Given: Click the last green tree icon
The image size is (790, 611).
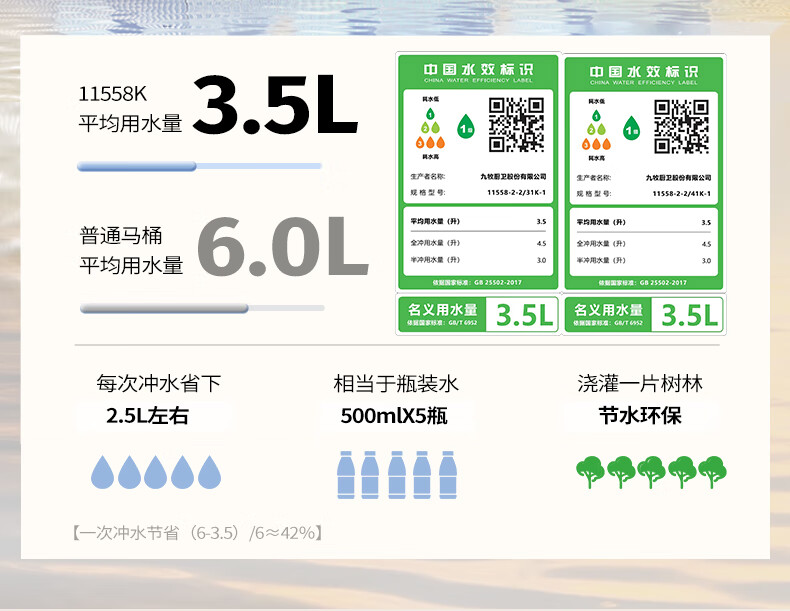Looking at the screenshot, I should (712, 470).
